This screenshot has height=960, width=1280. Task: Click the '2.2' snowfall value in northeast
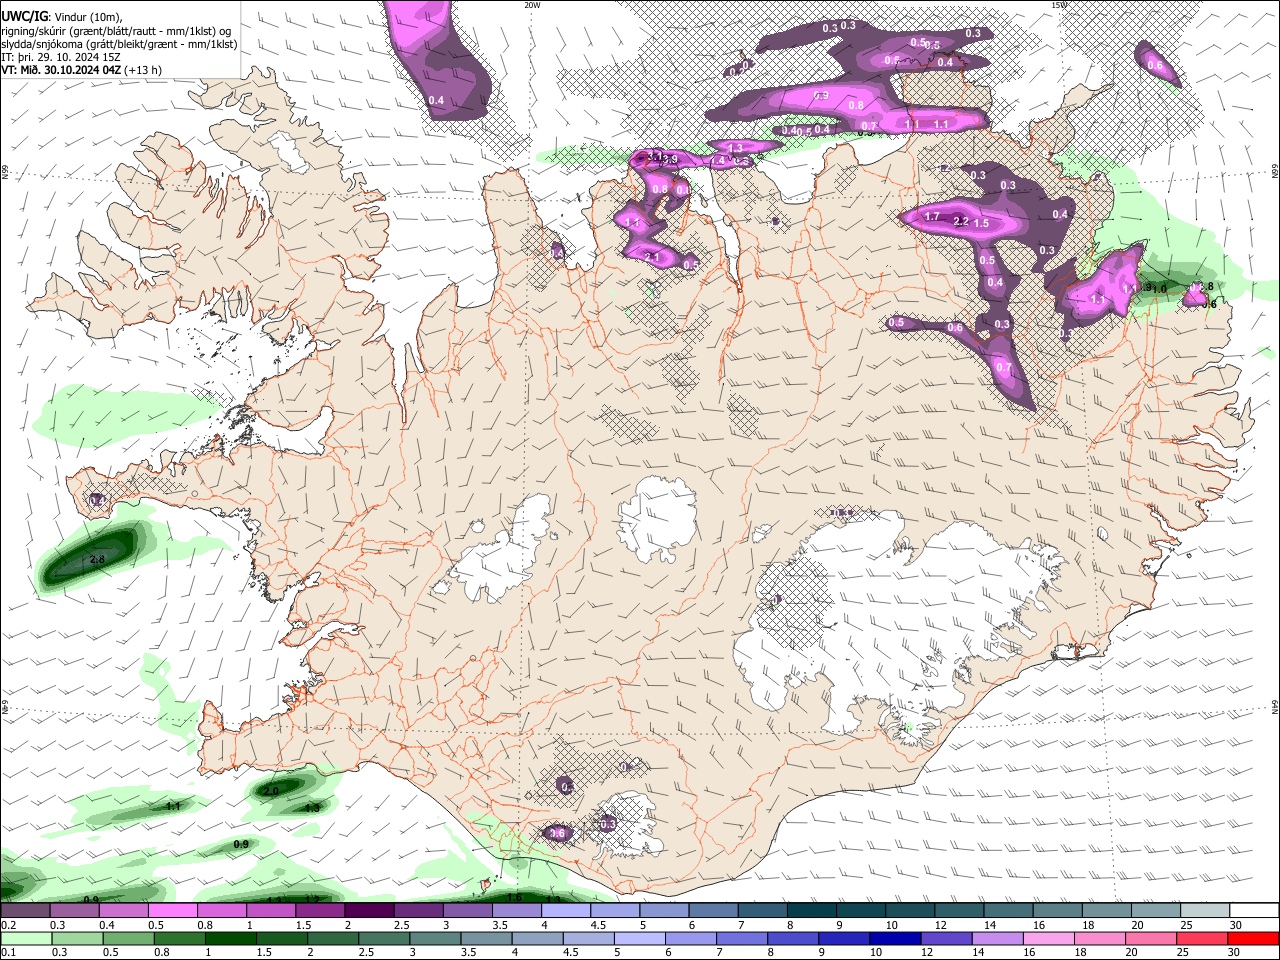coord(961,222)
